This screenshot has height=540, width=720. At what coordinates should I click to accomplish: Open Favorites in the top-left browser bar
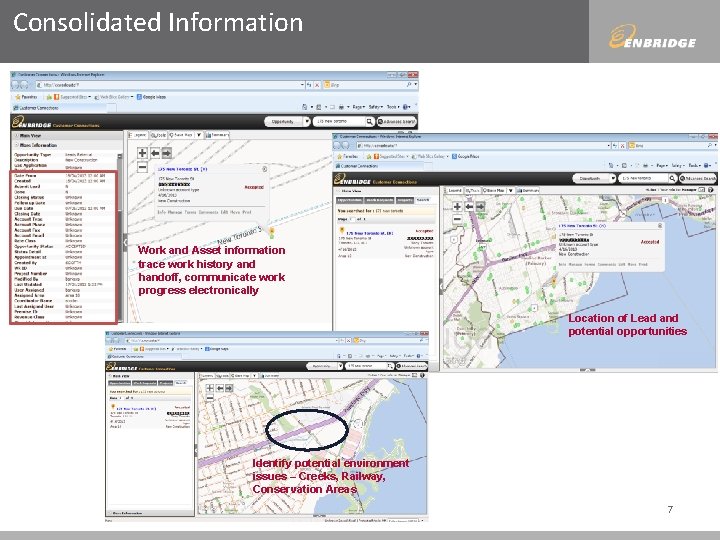[x=26, y=97]
